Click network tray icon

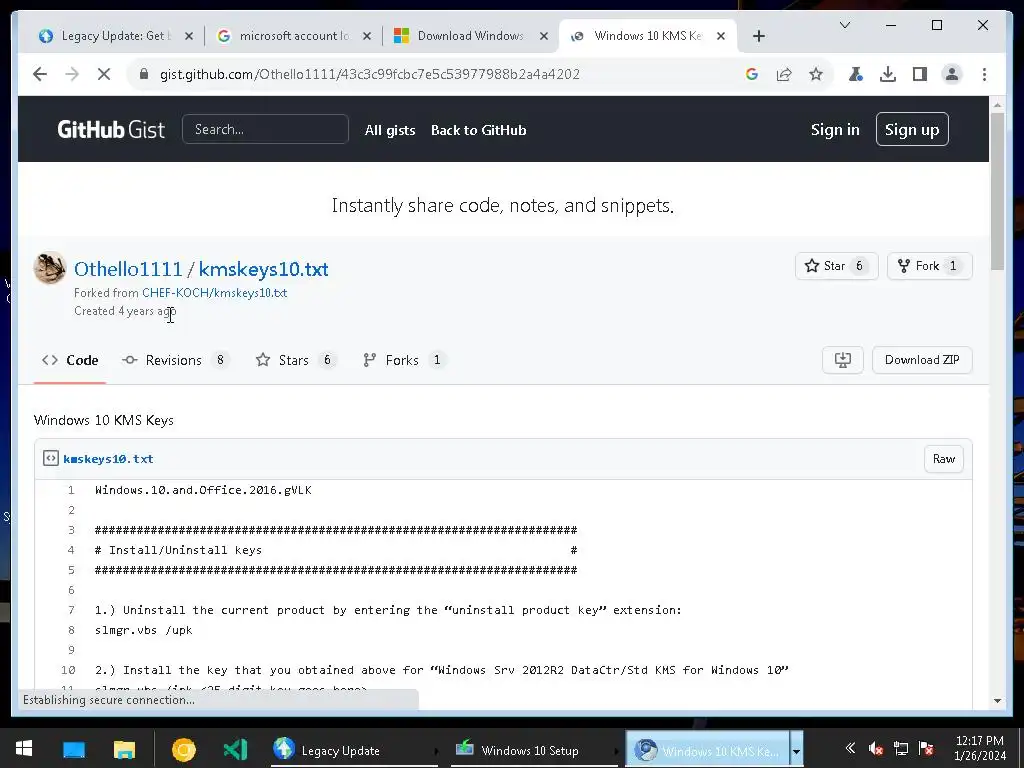901,748
